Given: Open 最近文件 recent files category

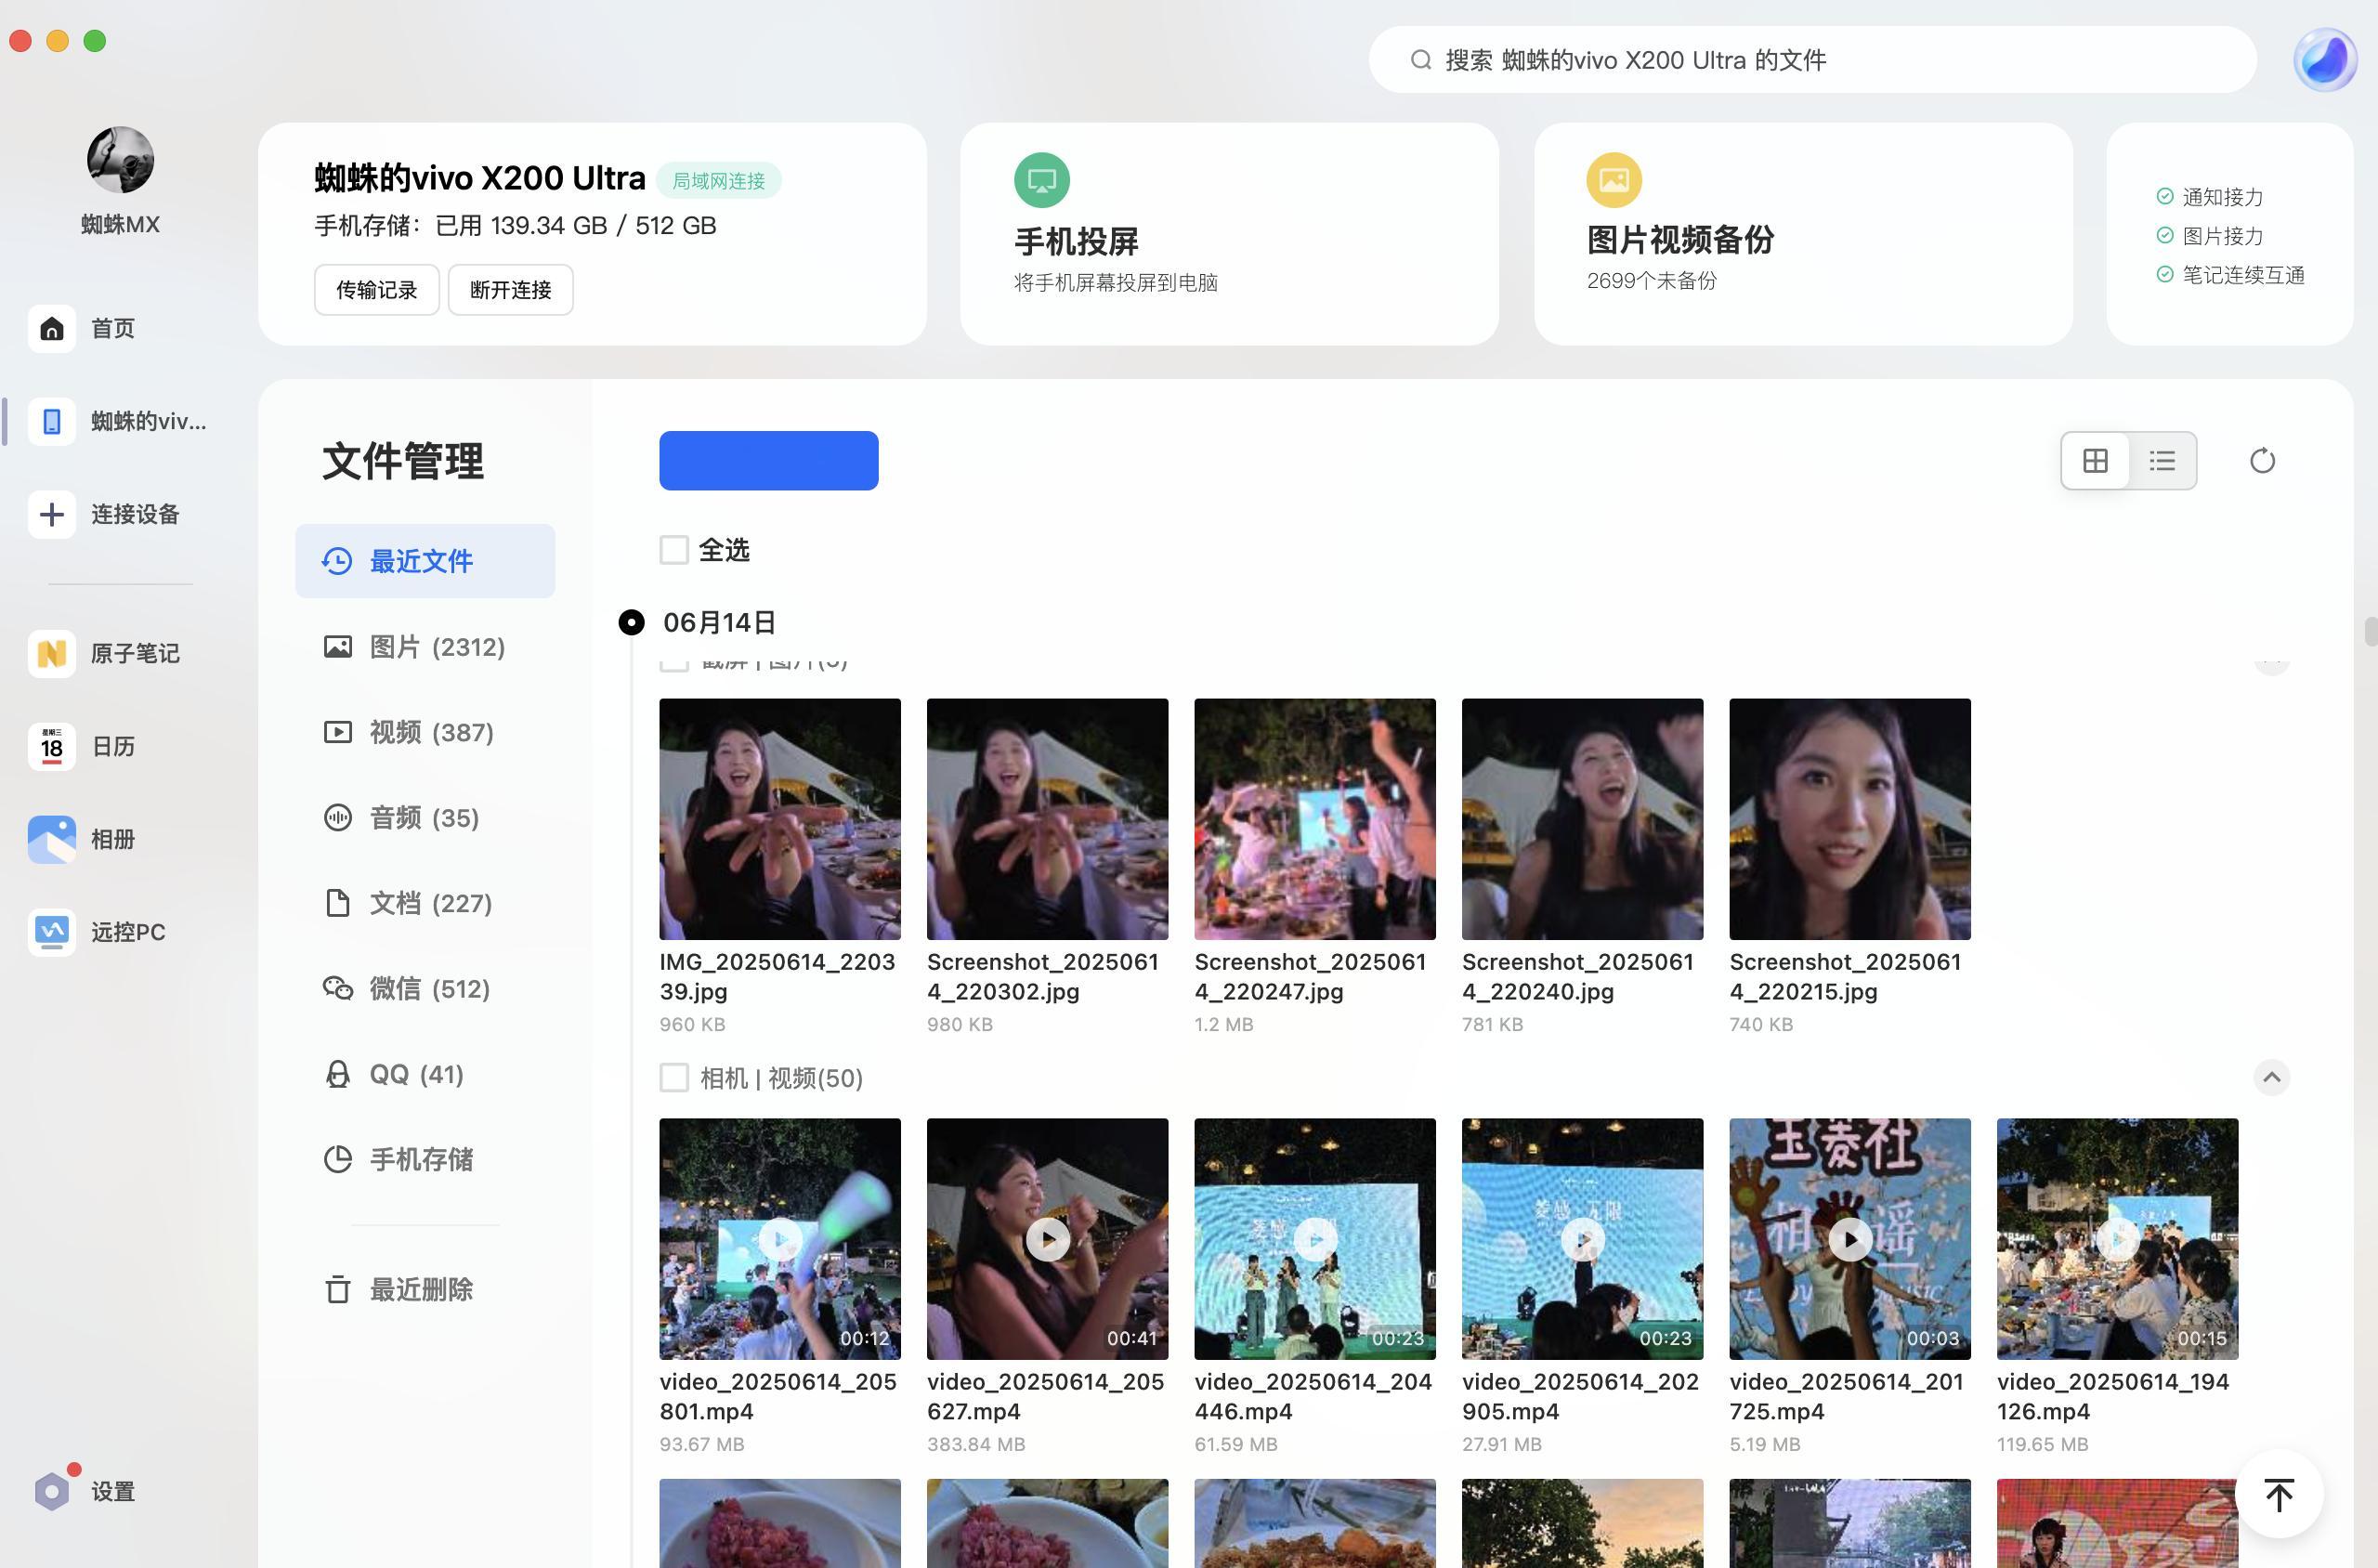Looking at the screenshot, I should tap(425, 561).
